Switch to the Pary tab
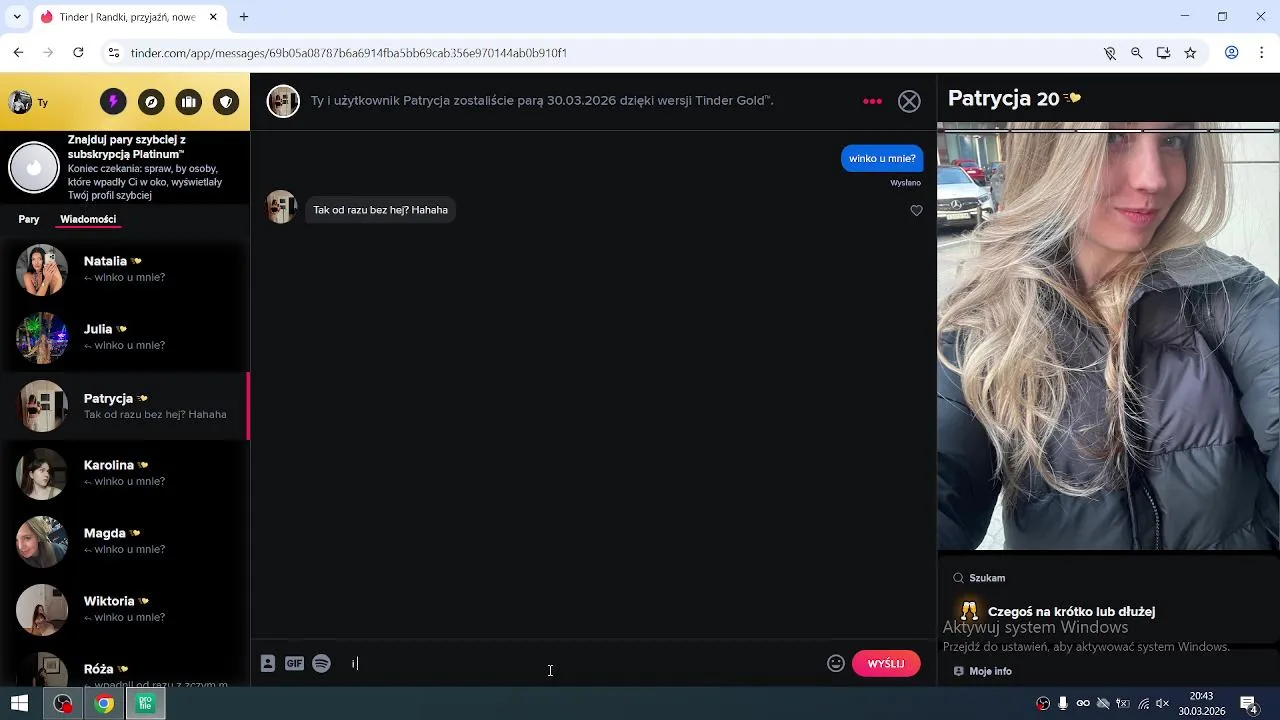Image resolution: width=1280 pixels, height=720 pixels. tap(29, 219)
